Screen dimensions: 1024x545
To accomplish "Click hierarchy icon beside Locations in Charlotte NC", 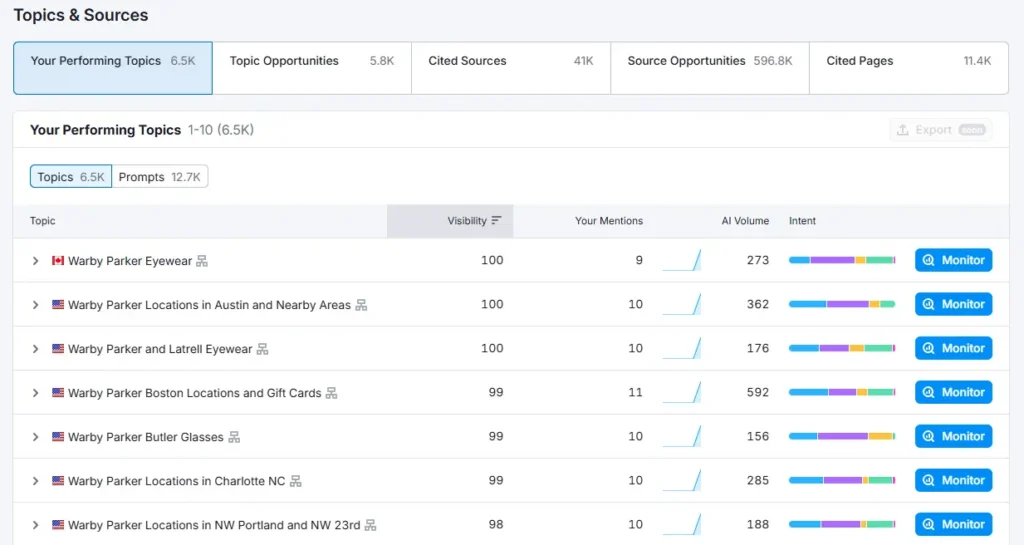I will (296, 481).
